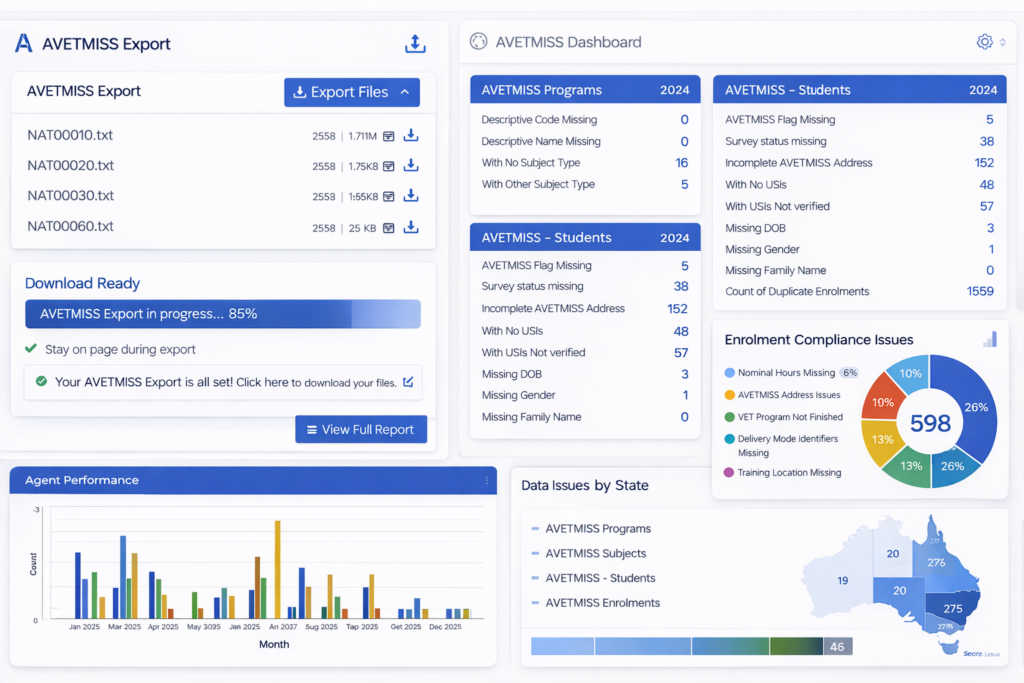1024x683 pixels.
Task: Open the dashboard settings gear
Action: pyautogui.click(x=984, y=42)
